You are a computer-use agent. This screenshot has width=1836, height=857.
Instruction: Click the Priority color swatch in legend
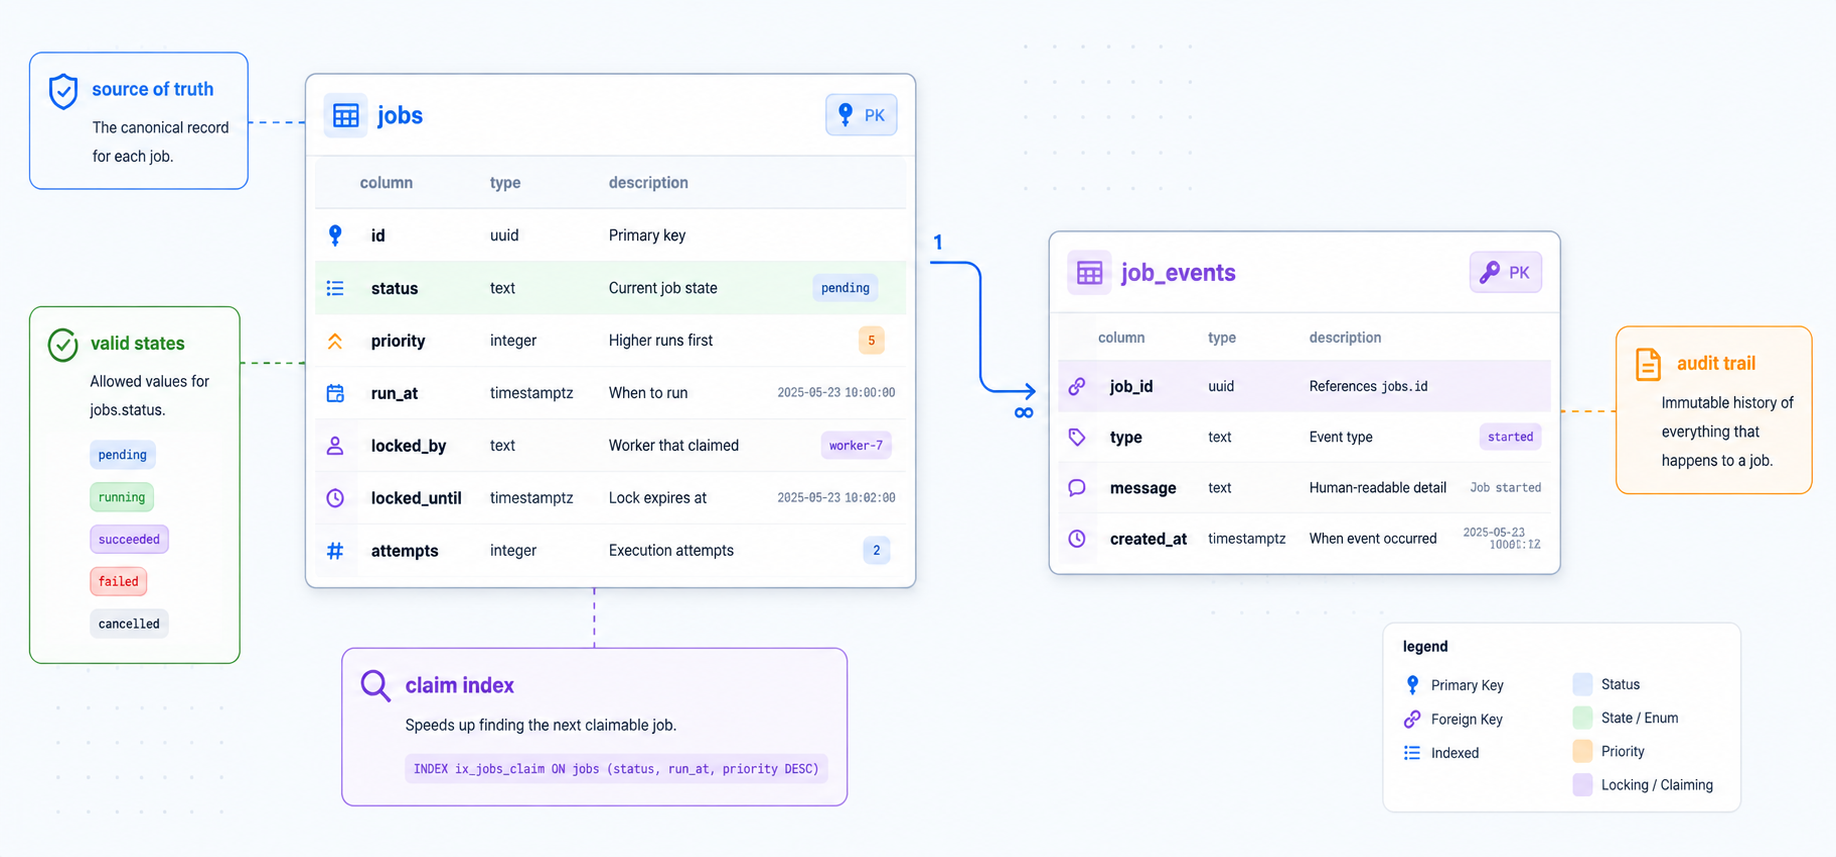(x=1582, y=751)
